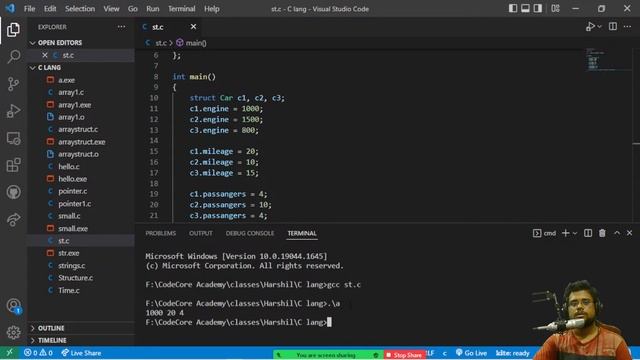Image resolution: width=640 pixels, height=360 pixels.
Task: Open the View menu
Action: tap(111, 9)
